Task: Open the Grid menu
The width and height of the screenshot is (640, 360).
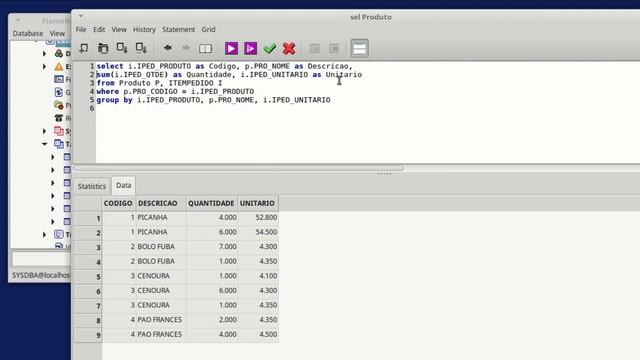Action: click(x=208, y=29)
